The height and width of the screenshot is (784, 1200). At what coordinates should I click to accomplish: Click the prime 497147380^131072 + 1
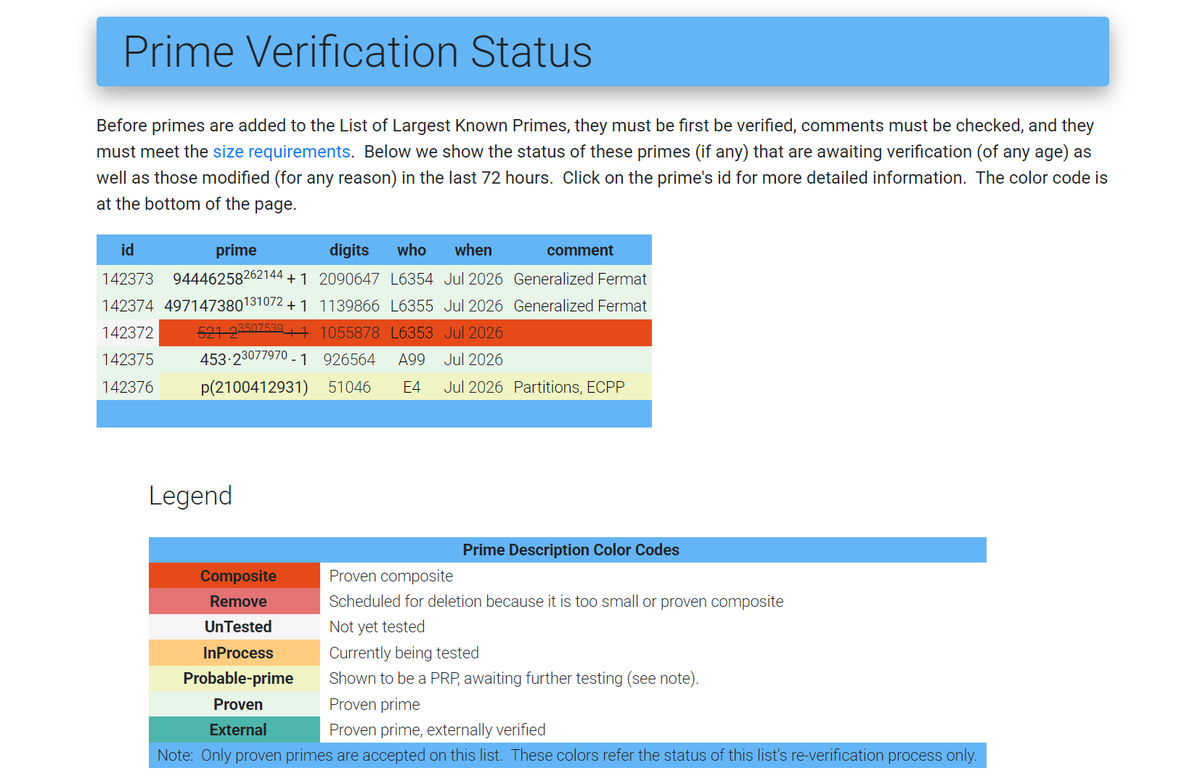tap(236, 305)
